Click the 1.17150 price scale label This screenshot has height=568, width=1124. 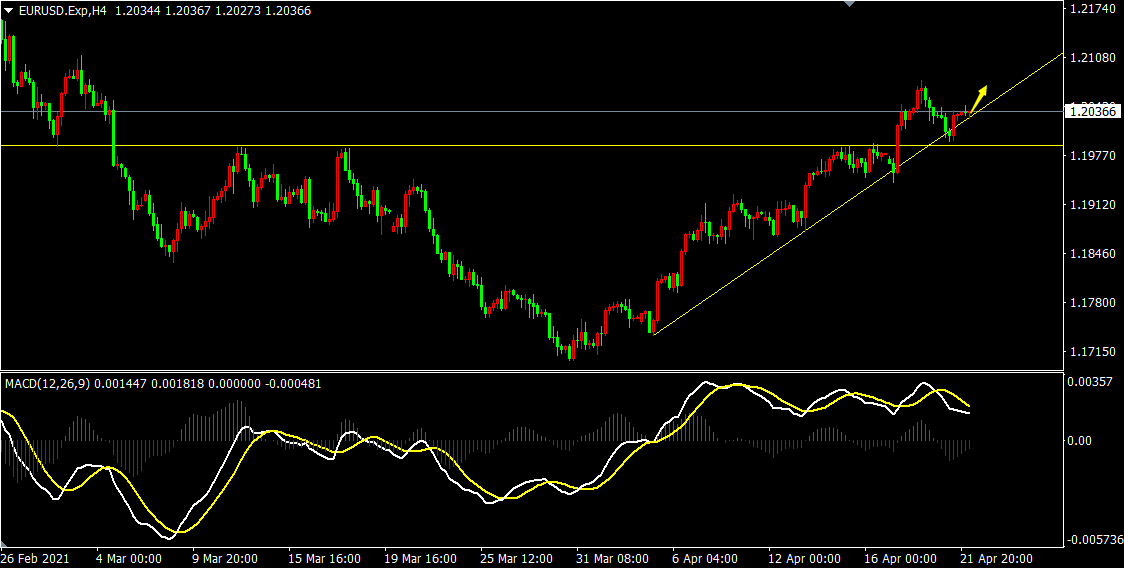pos(1092,352)
